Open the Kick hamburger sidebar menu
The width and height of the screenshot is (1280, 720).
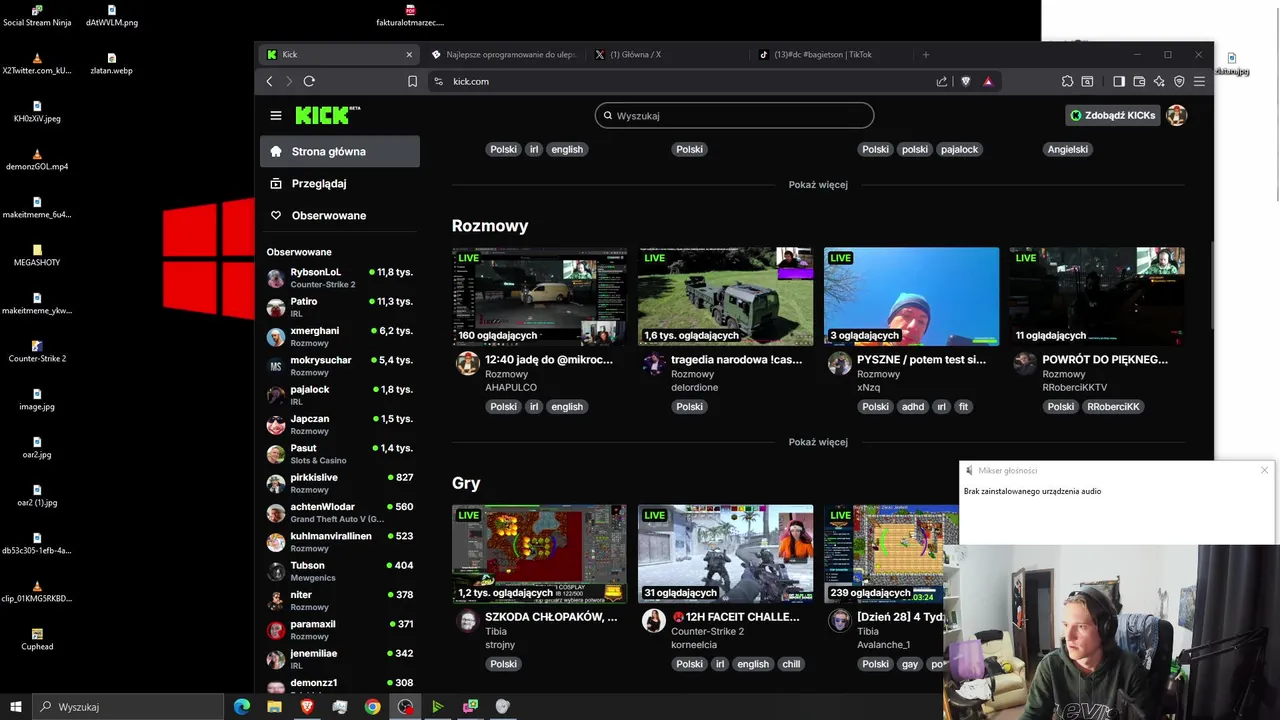(x=276, y=115)
